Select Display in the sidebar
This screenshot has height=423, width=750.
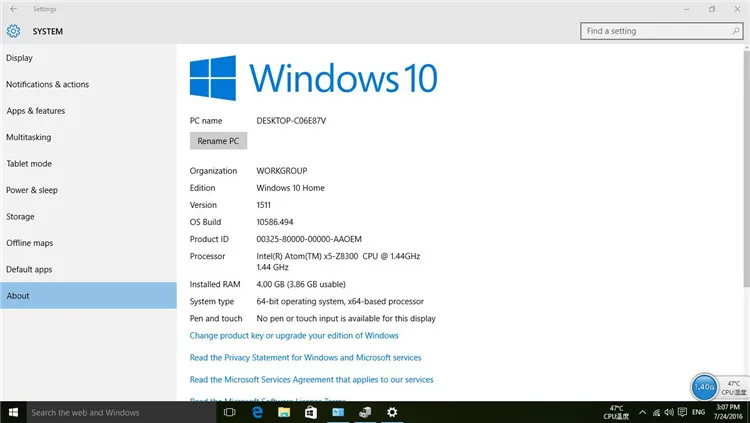pos(88,58)
